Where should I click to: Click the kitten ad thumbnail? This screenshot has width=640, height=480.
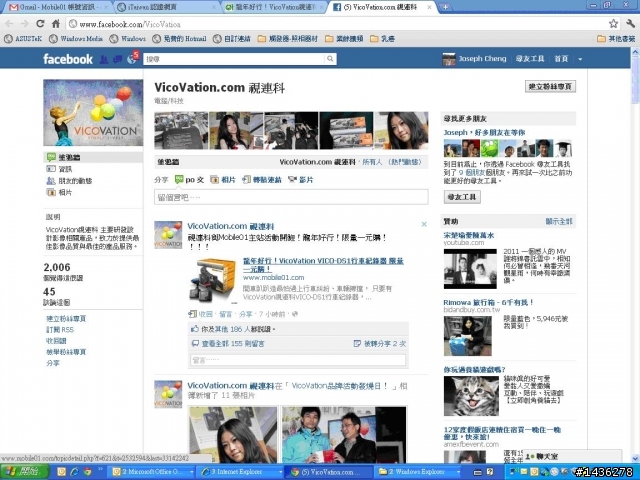[471, 396]
